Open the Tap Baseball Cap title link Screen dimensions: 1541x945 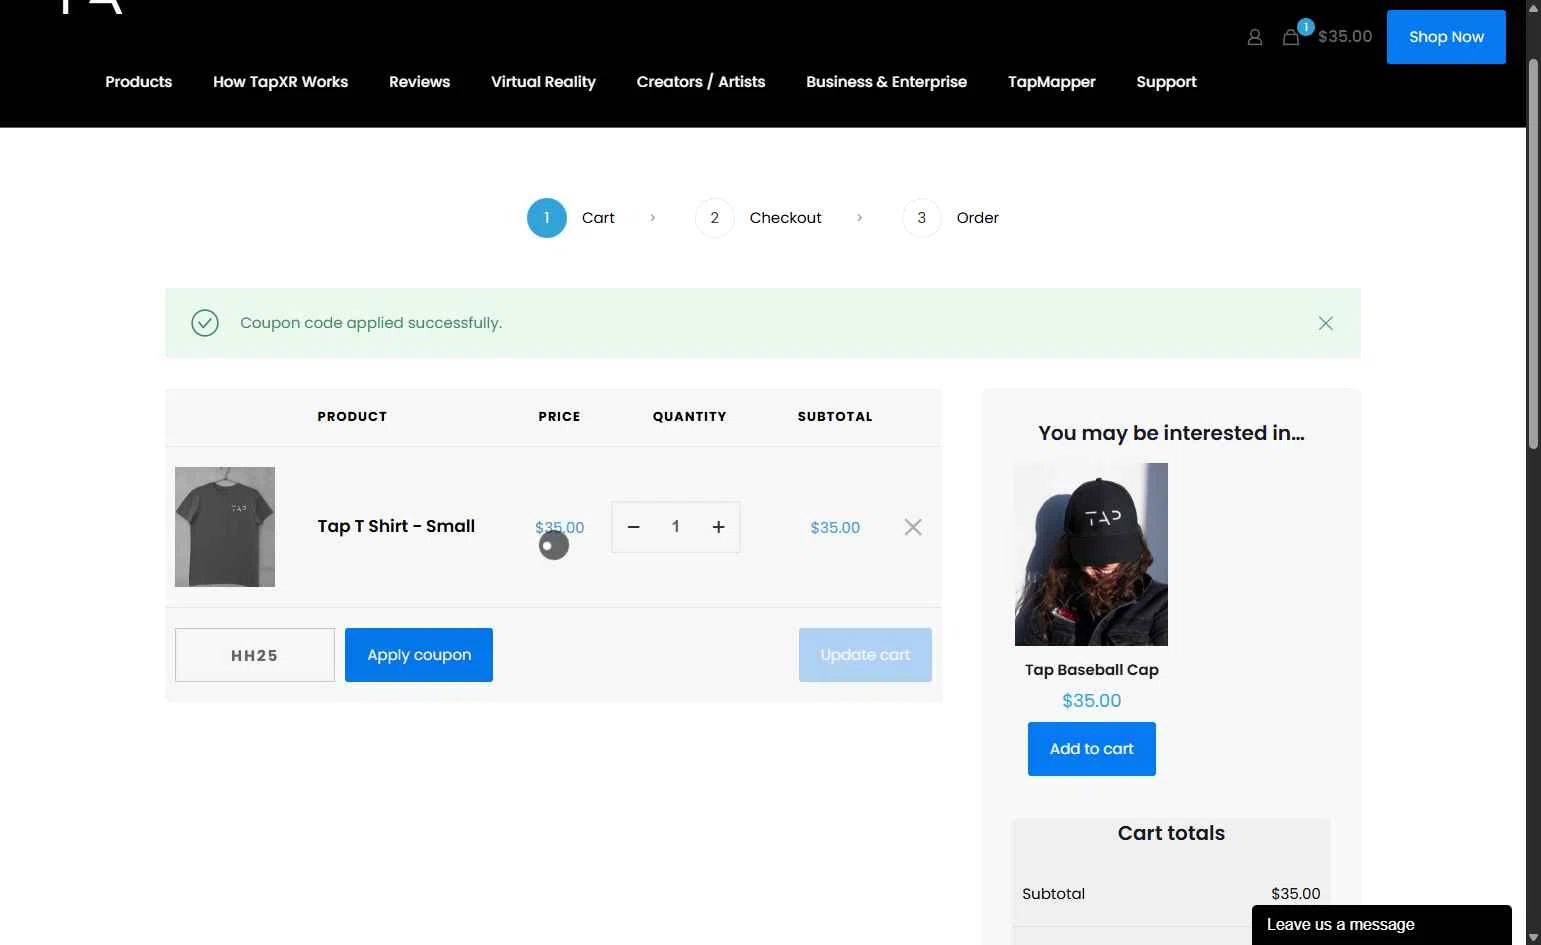point(1092,670)
